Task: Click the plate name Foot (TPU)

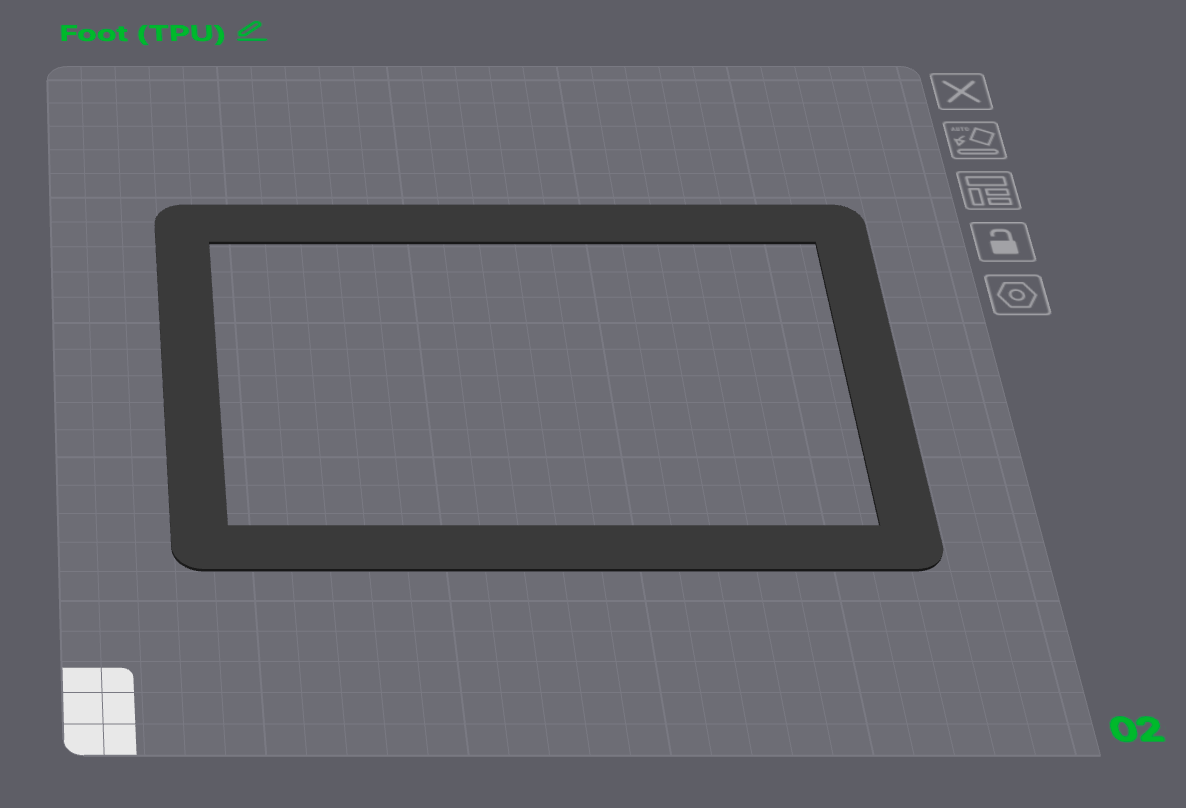Action: coord(142,33)
